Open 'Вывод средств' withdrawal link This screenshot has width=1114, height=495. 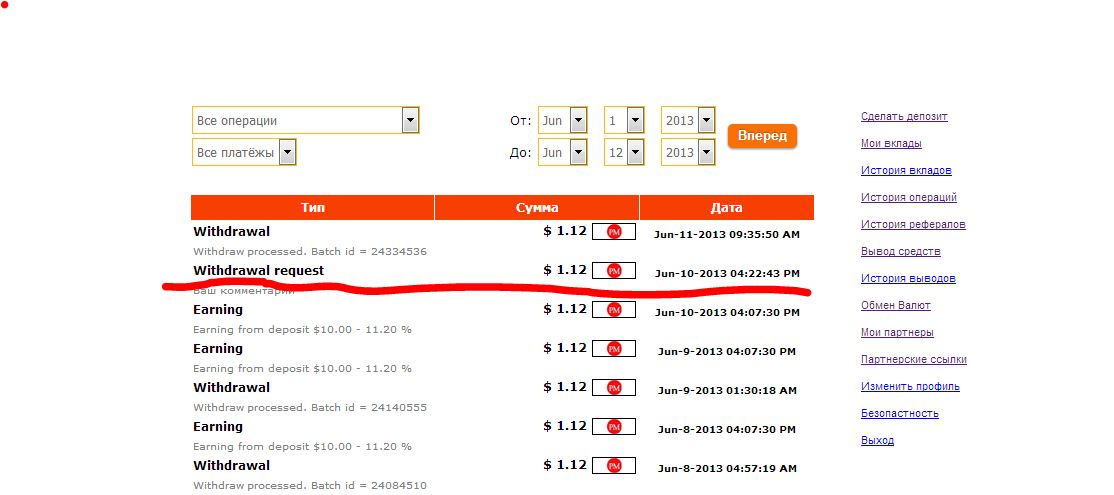click(900, 252)
